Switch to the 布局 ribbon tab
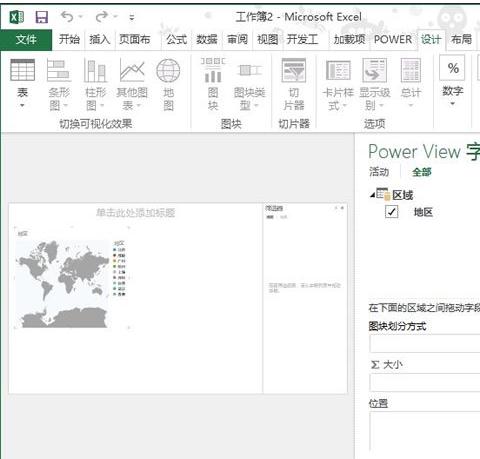 (x=462, y=40)
